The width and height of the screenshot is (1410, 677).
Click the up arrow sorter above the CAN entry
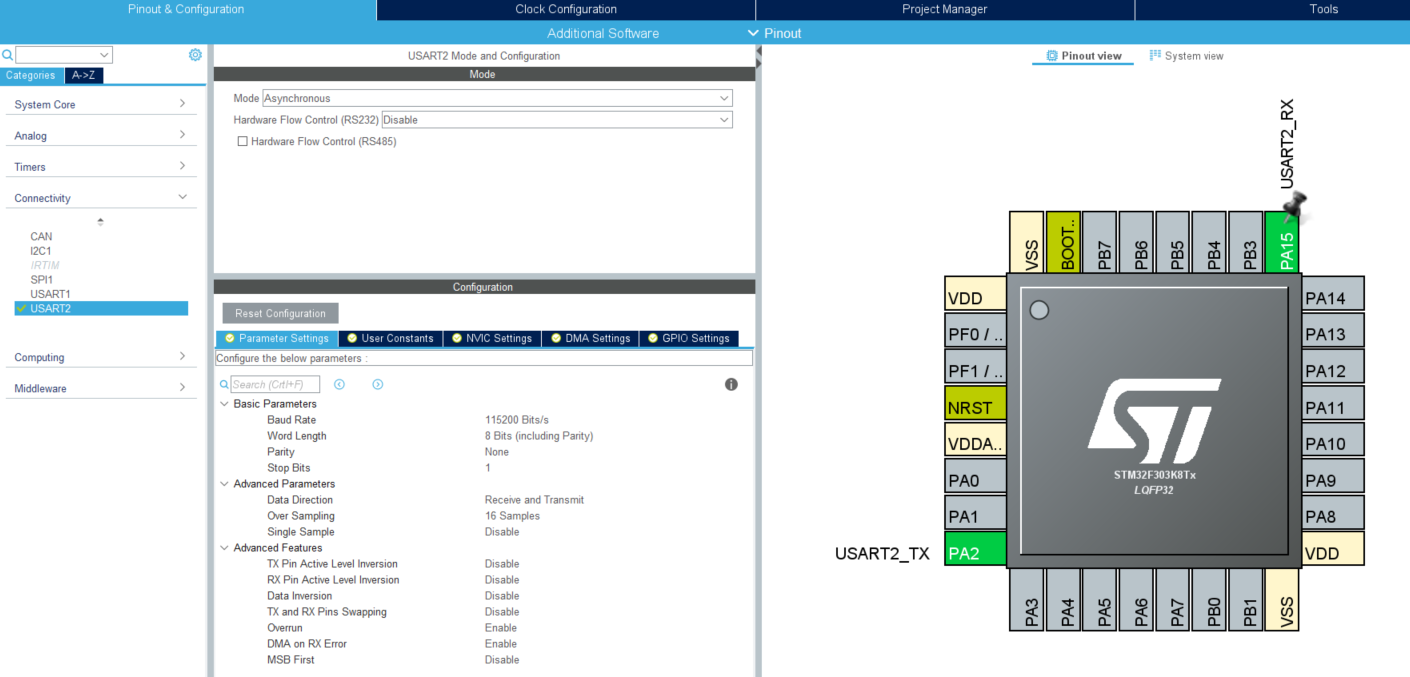[x=100, y=222]
